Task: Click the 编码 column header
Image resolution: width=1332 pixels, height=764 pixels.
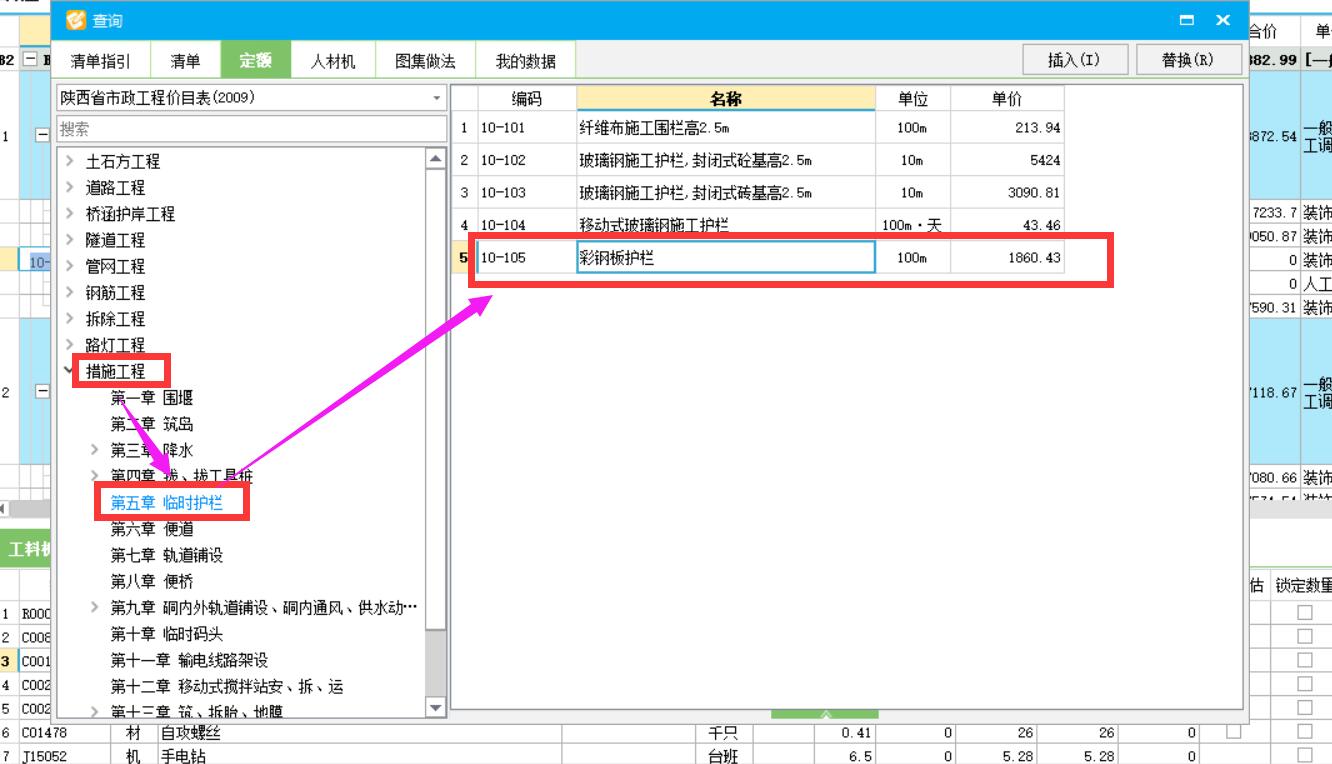Action: coord(527,99)
